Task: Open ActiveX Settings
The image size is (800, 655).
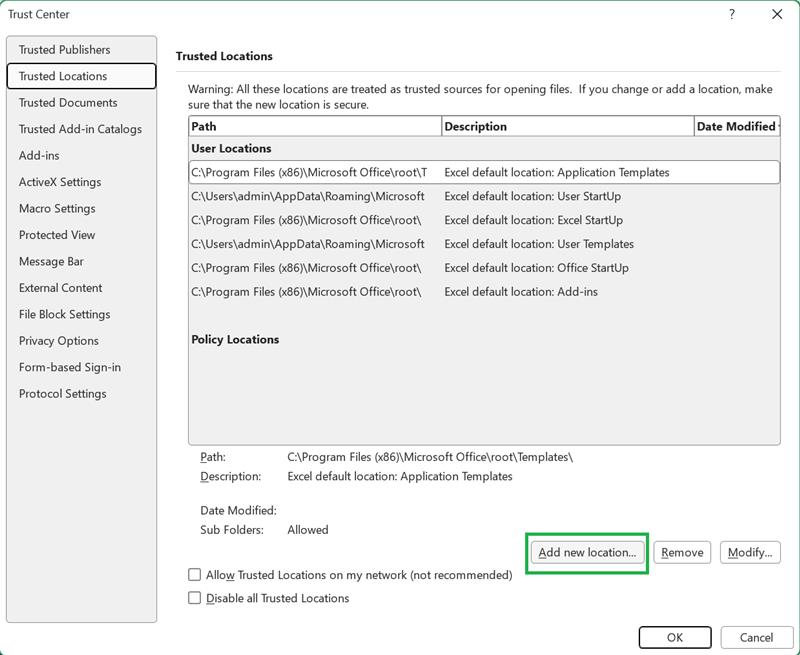Action: [81, 182]
